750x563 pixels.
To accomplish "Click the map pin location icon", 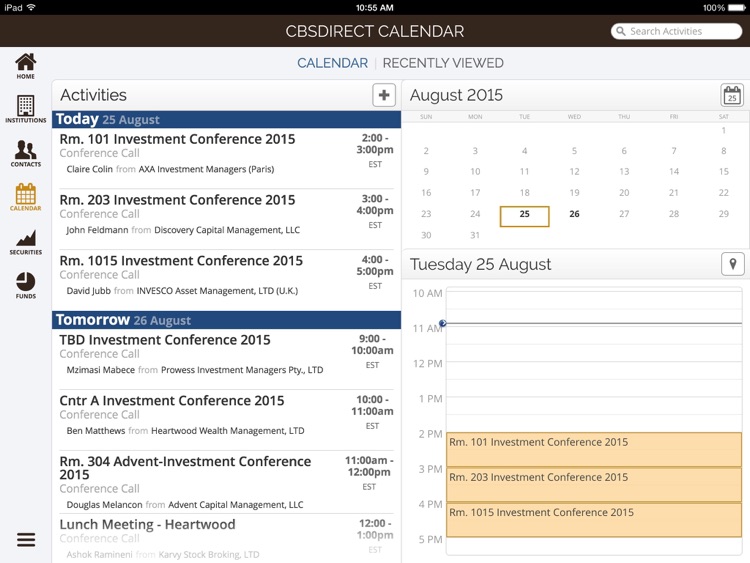I will 732,264.
